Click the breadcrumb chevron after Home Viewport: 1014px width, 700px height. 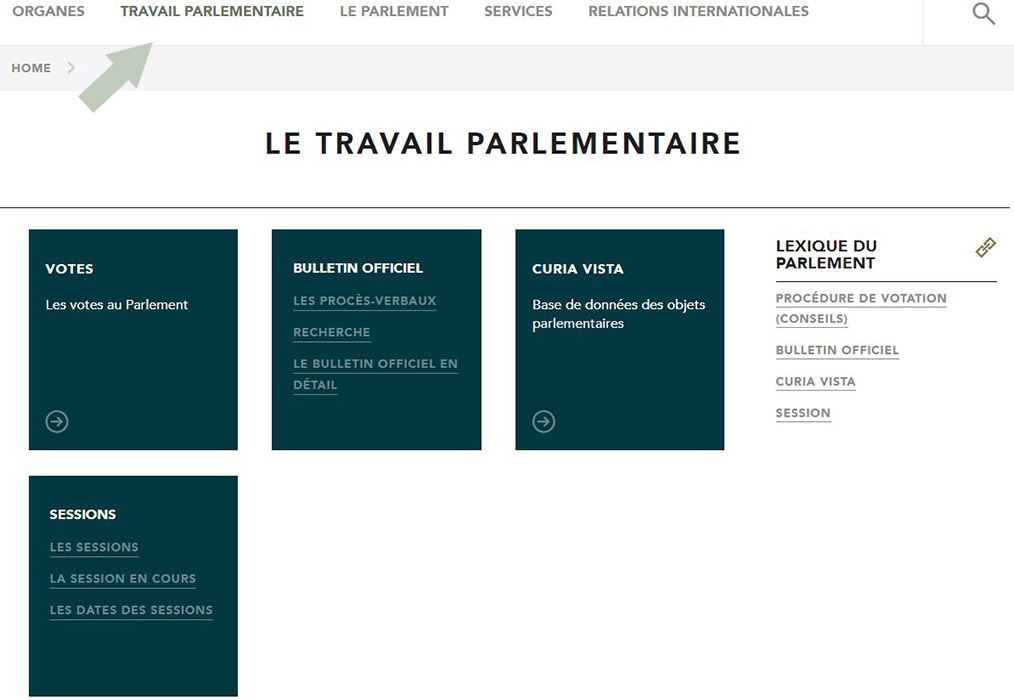pos(71,67)
